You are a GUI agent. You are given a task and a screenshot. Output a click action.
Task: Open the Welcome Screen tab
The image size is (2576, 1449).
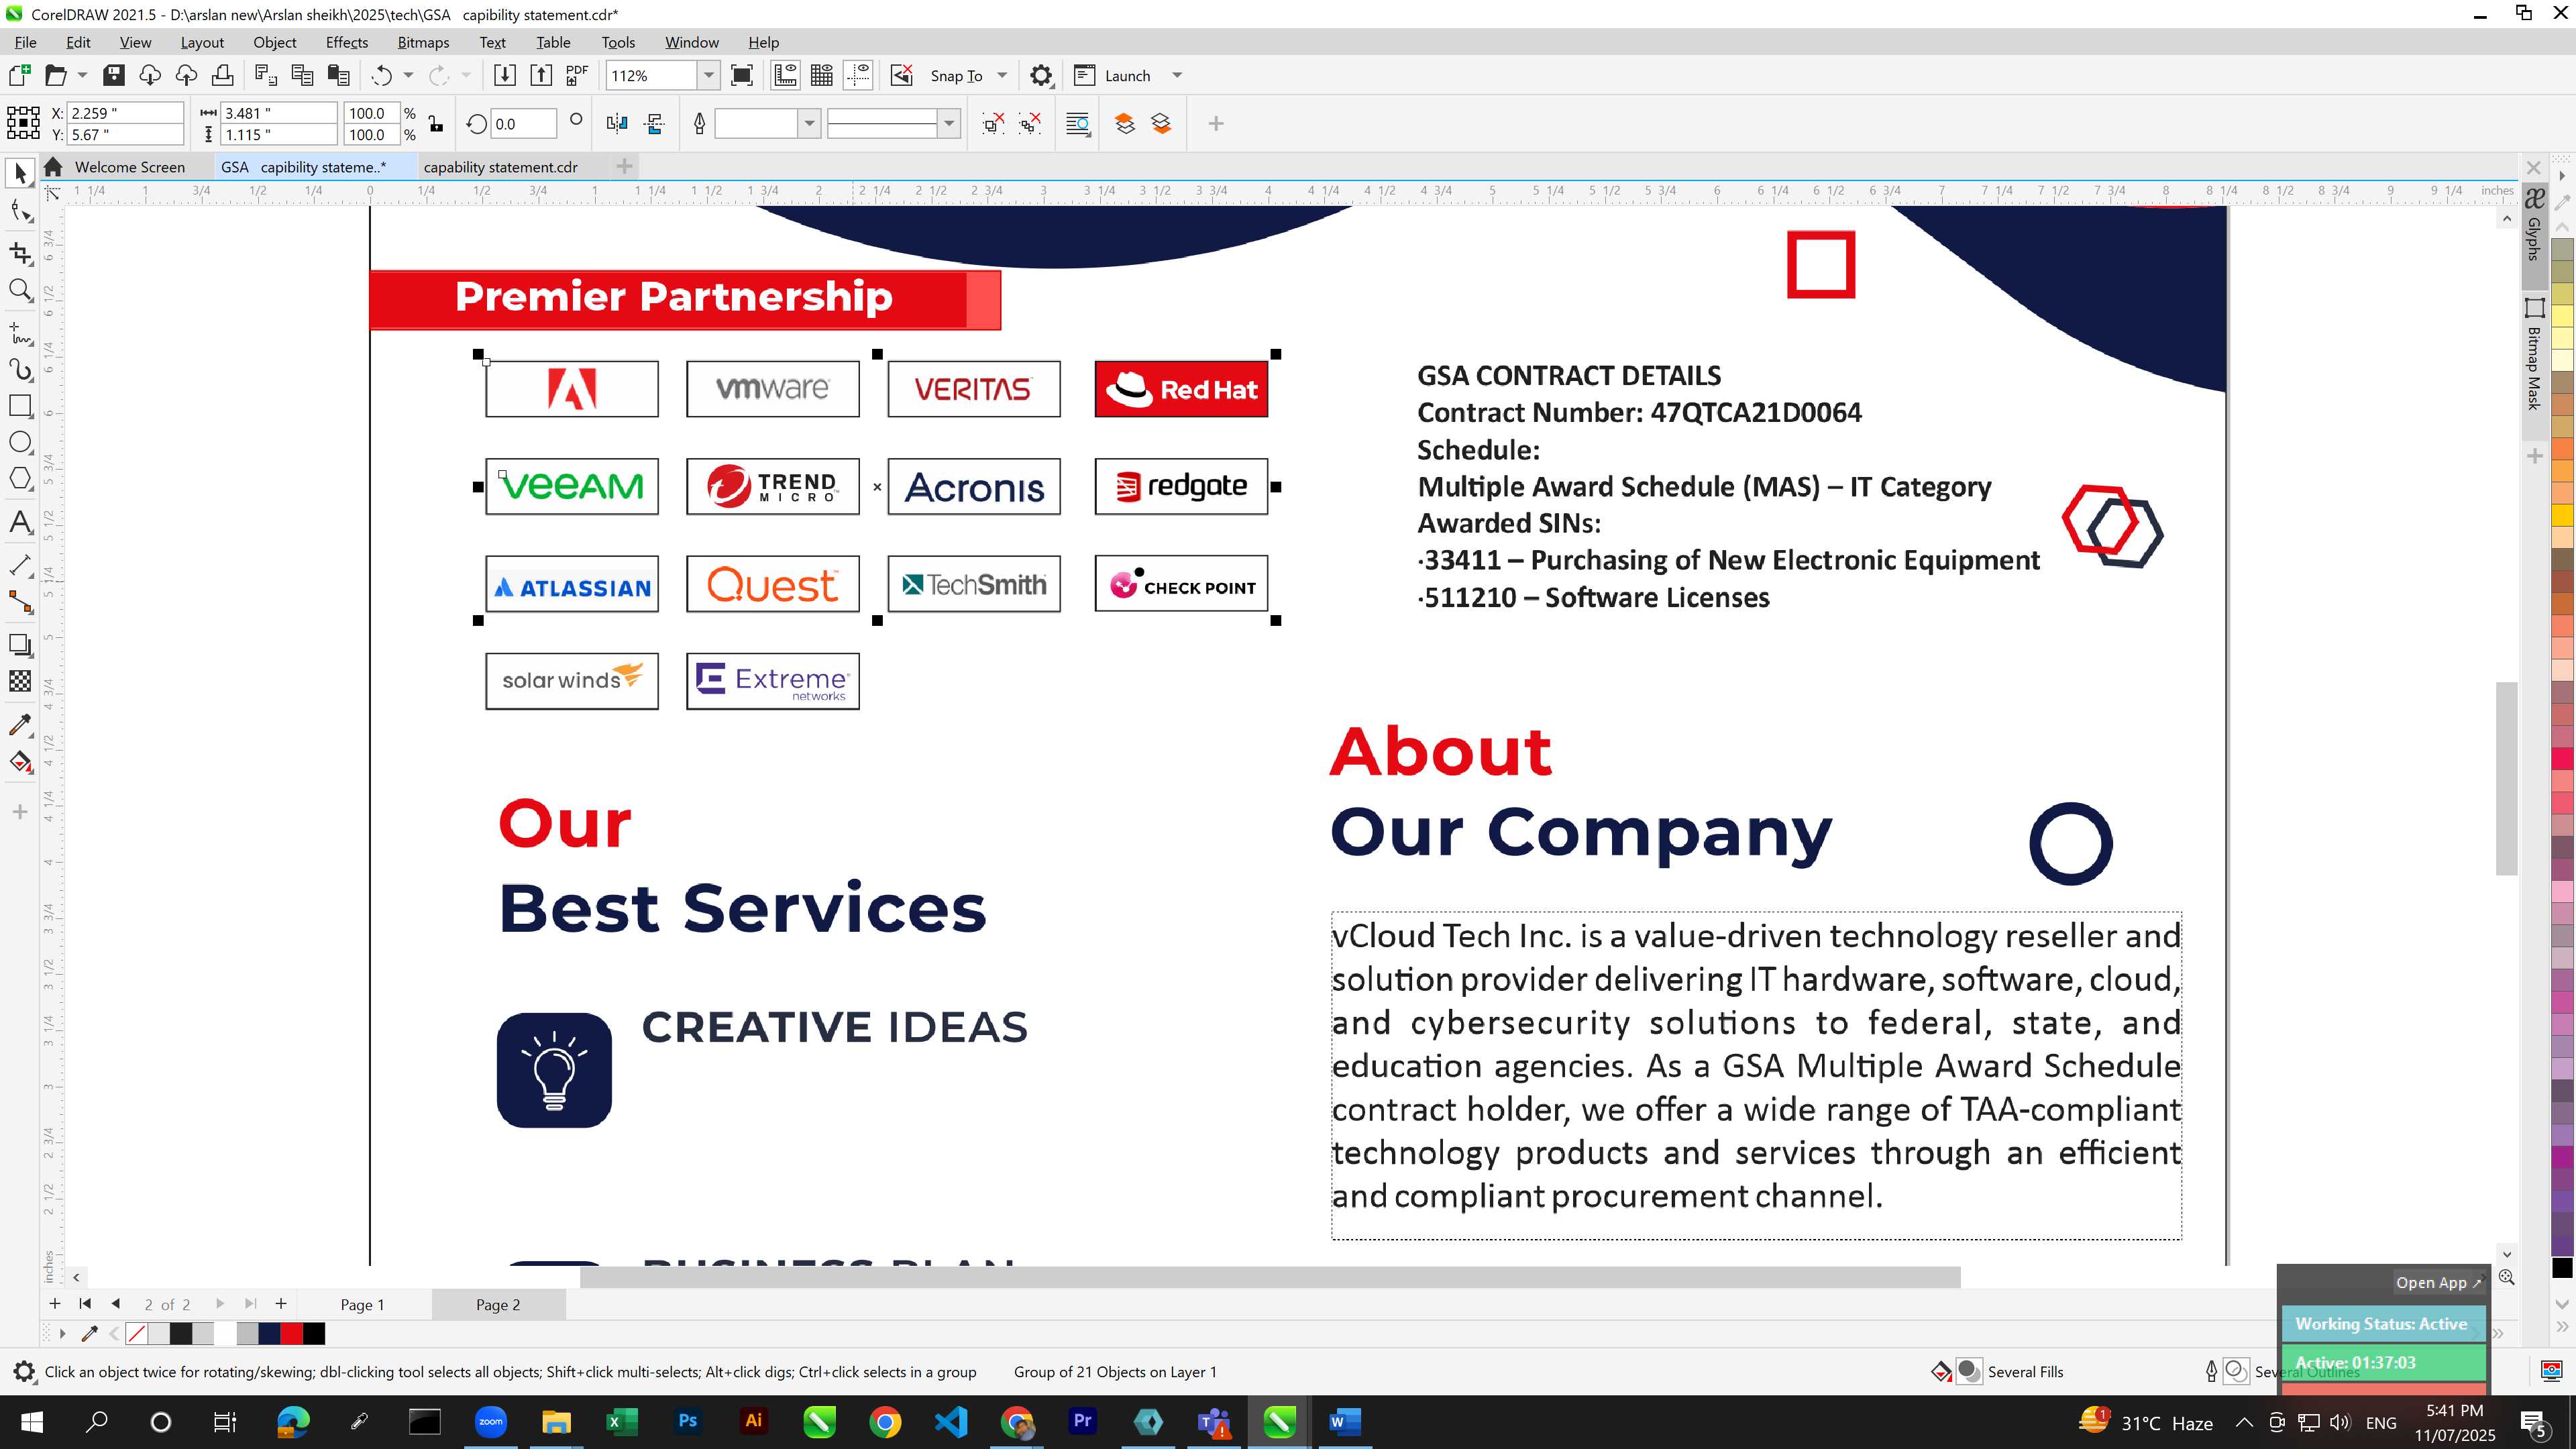click(130, 167)
